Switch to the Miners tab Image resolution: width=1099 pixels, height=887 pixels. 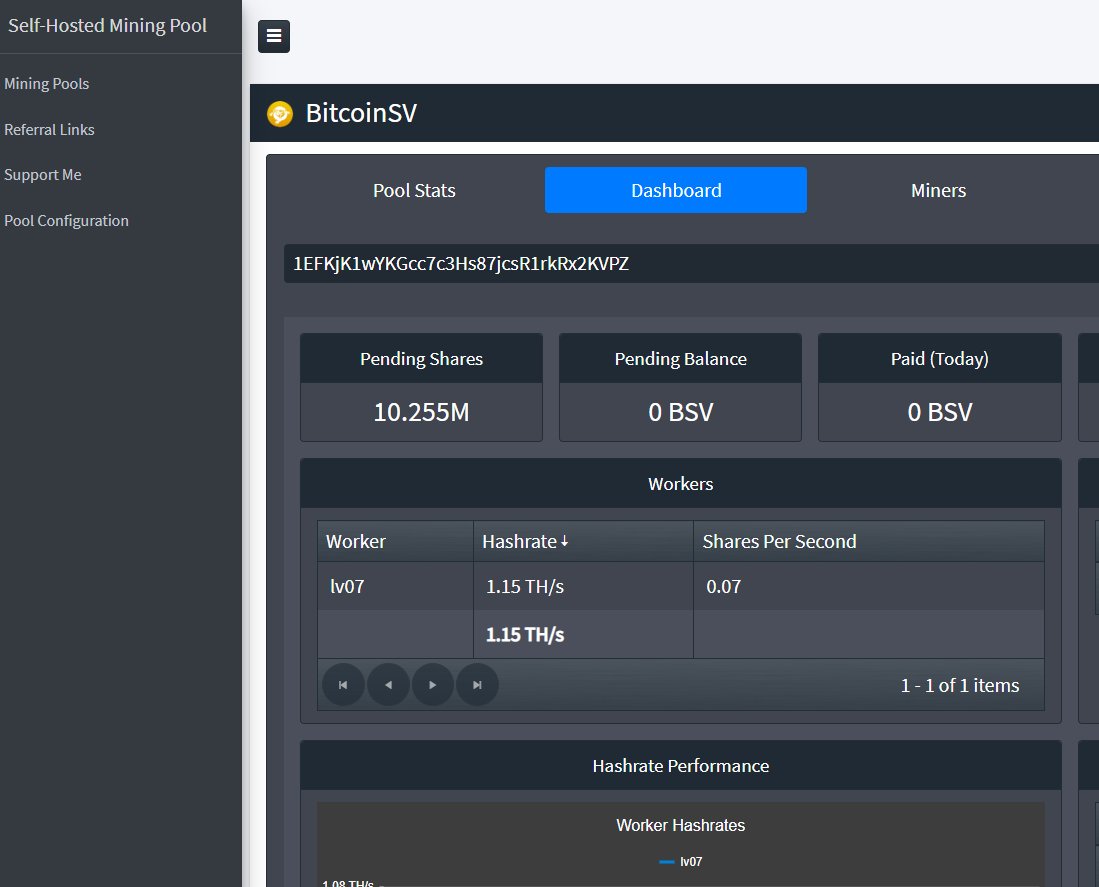coord(938,190)
